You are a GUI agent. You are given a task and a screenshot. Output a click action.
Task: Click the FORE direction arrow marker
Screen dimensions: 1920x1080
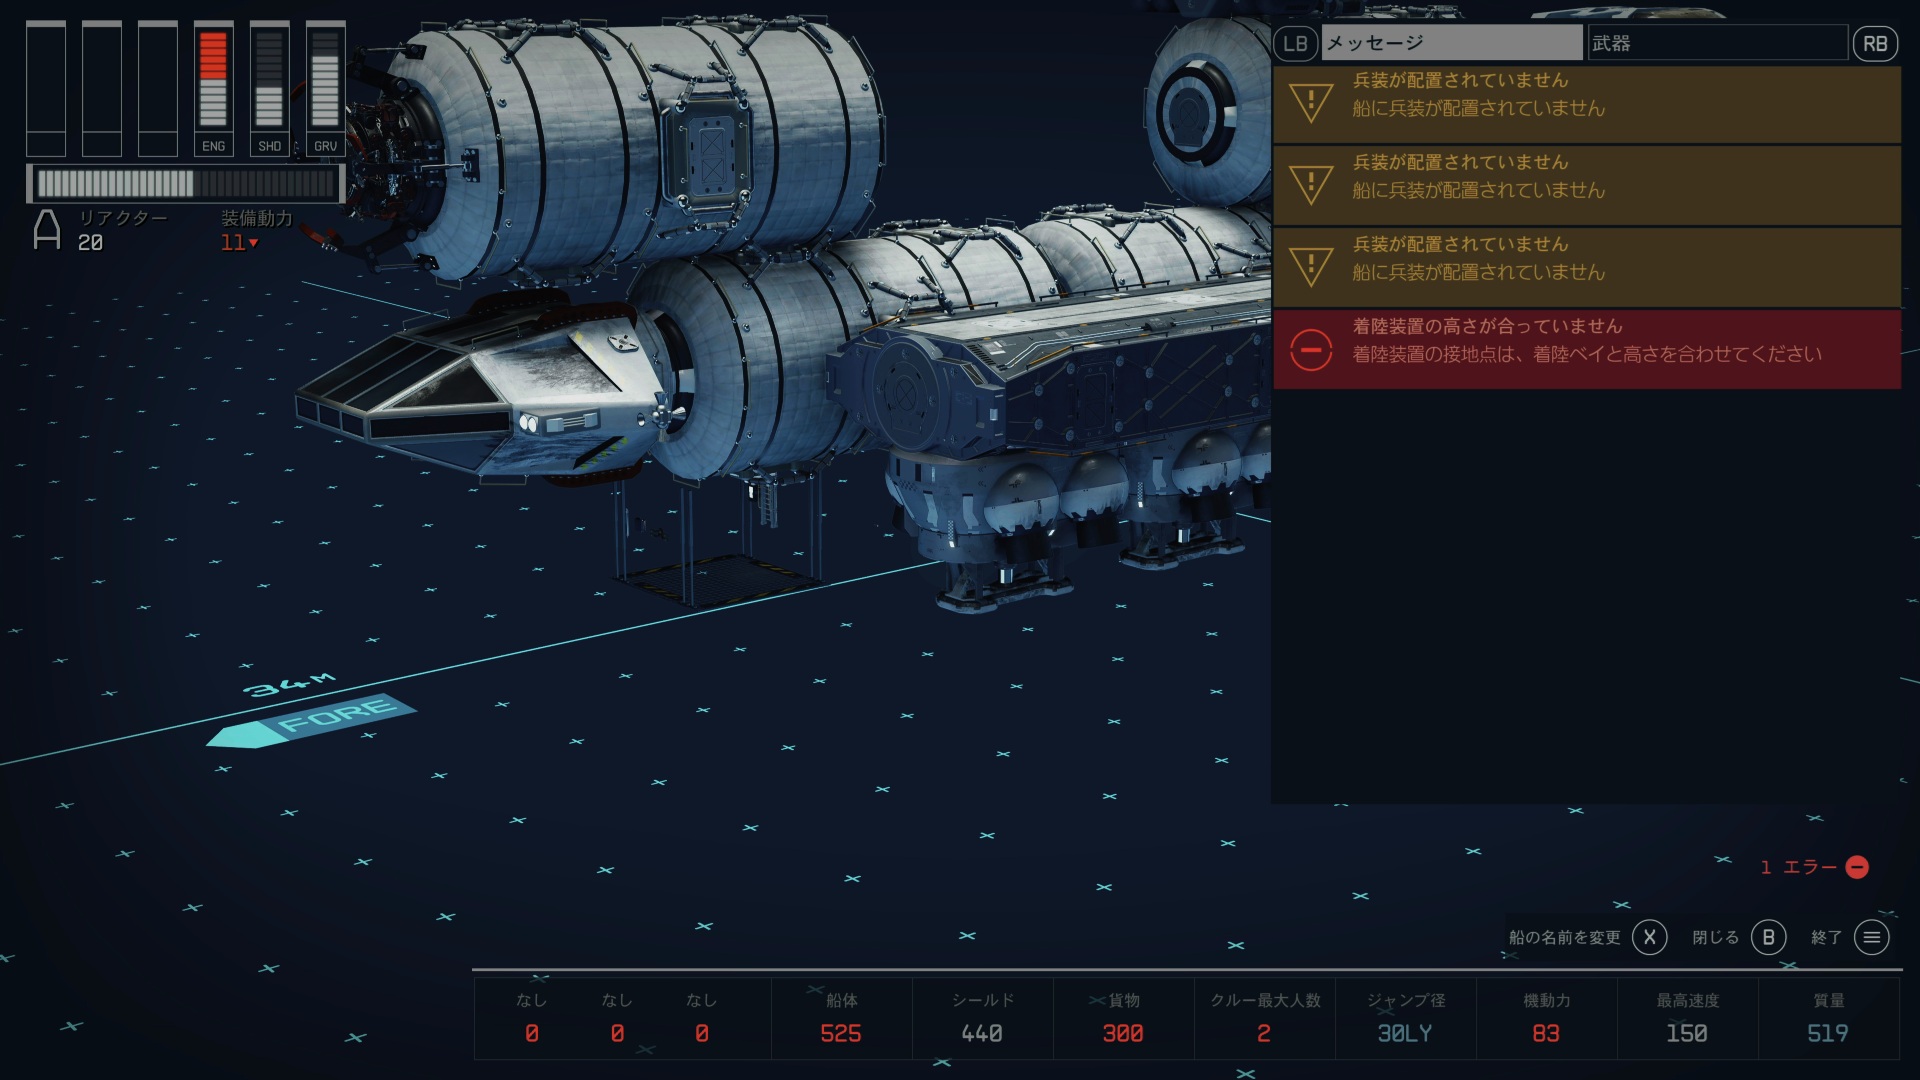[x=311, y=720]
